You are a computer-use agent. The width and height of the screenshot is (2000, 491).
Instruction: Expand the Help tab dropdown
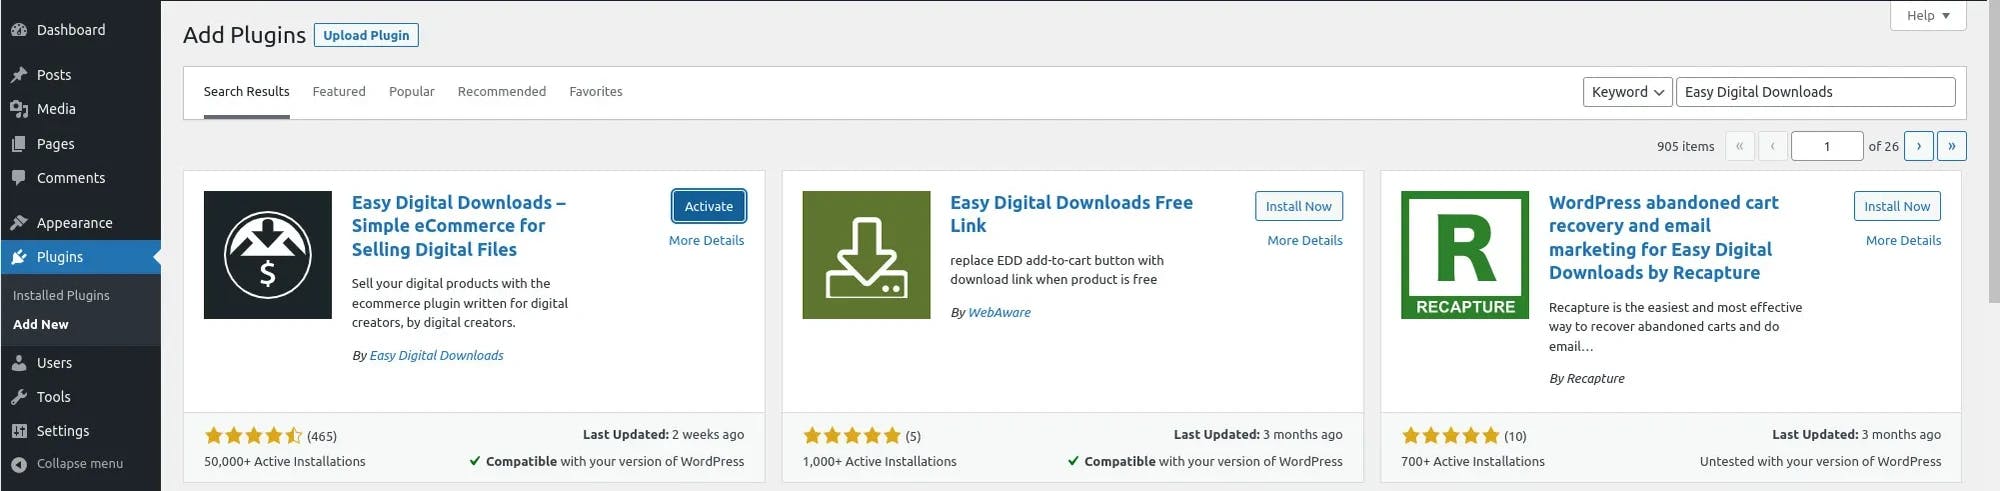point(1928,15)
